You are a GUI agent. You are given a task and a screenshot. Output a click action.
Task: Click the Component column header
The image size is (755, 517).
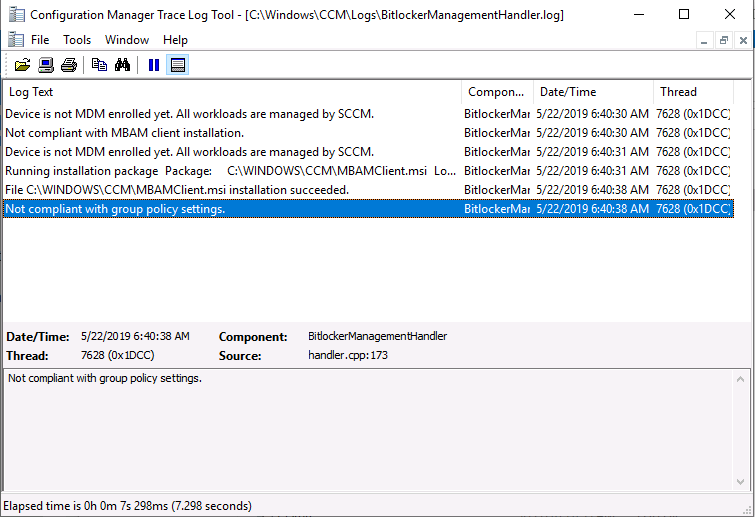click(497, 92)
